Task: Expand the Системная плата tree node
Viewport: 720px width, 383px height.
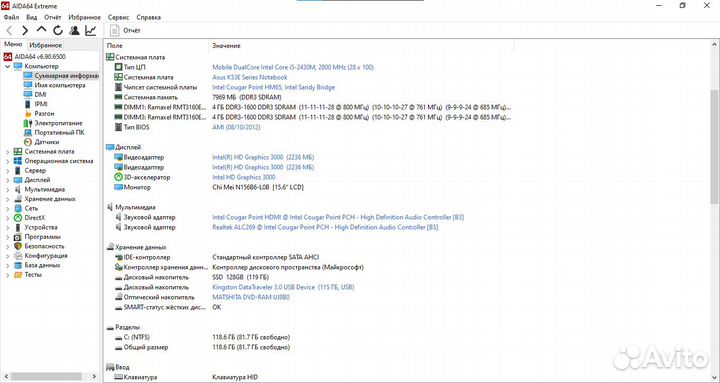Action: click(7, 152)
